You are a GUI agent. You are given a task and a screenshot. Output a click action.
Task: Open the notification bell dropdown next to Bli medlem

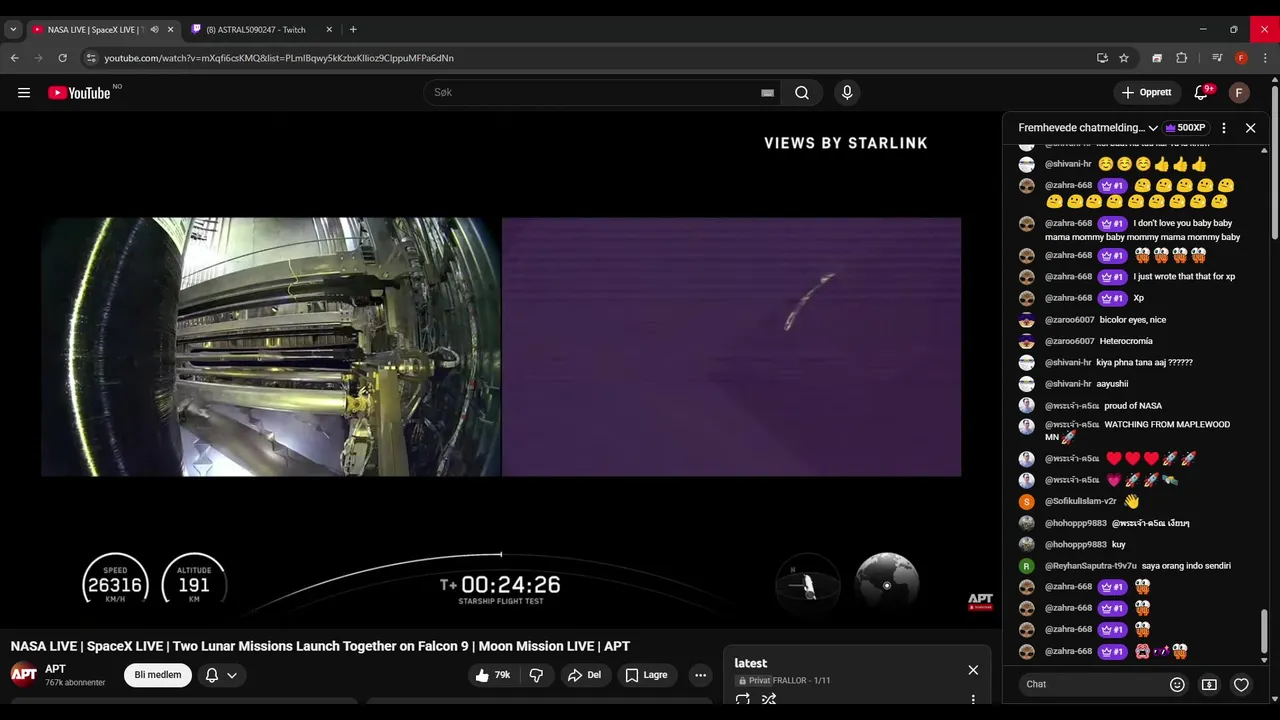coord(221,675)
